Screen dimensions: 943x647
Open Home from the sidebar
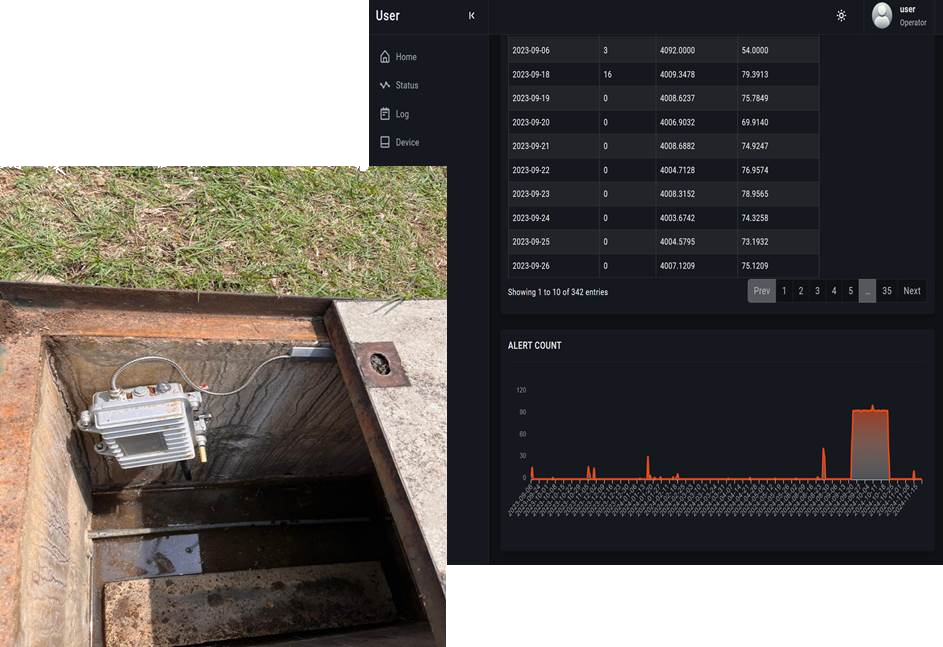(x=405, y=57)
